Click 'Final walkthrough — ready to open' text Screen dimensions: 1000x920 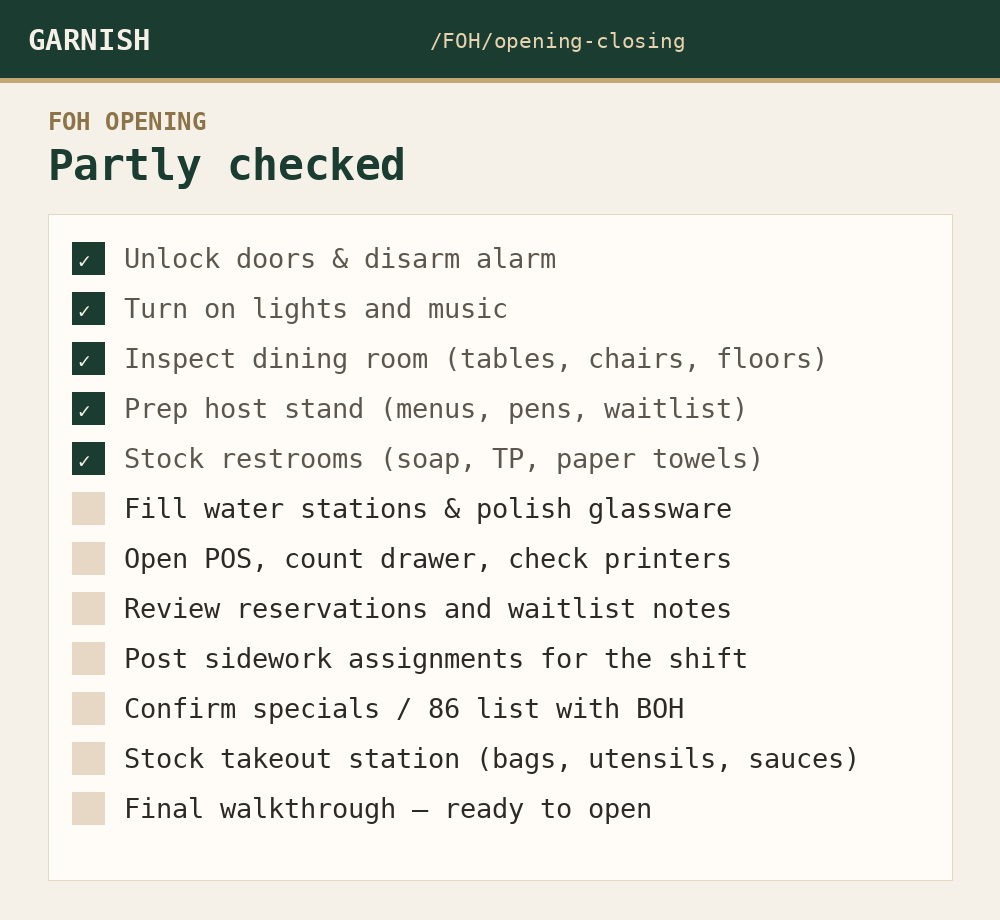[388, 808]
